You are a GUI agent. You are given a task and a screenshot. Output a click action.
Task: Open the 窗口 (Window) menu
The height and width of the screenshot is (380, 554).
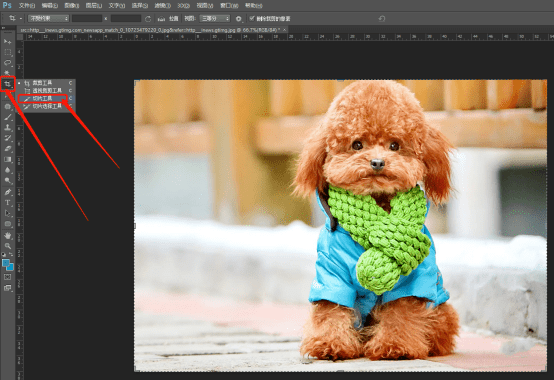tap(229, 6)
